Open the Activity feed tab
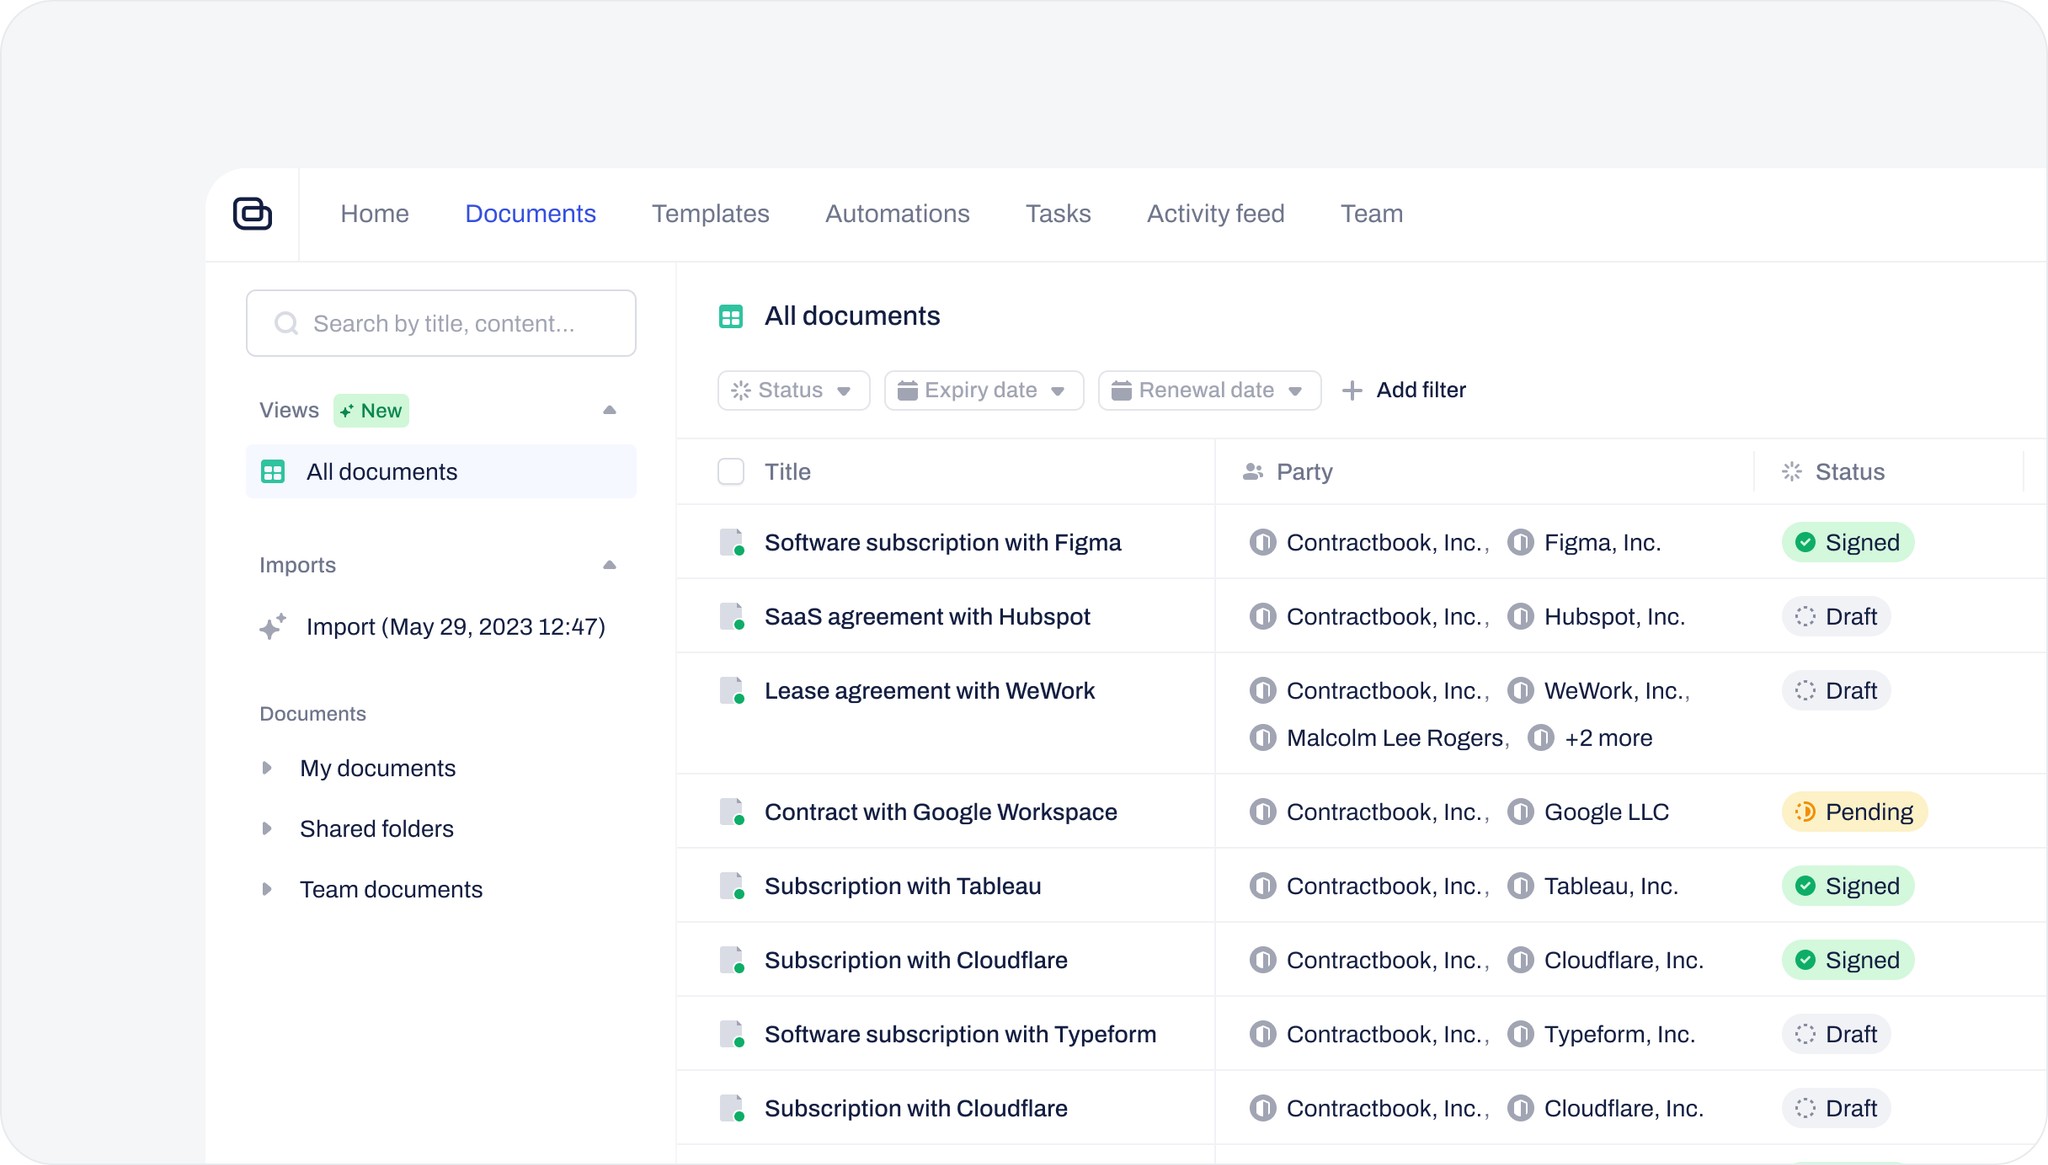This screenshot has width=2048, height=1165. [x=1215, y=213]
